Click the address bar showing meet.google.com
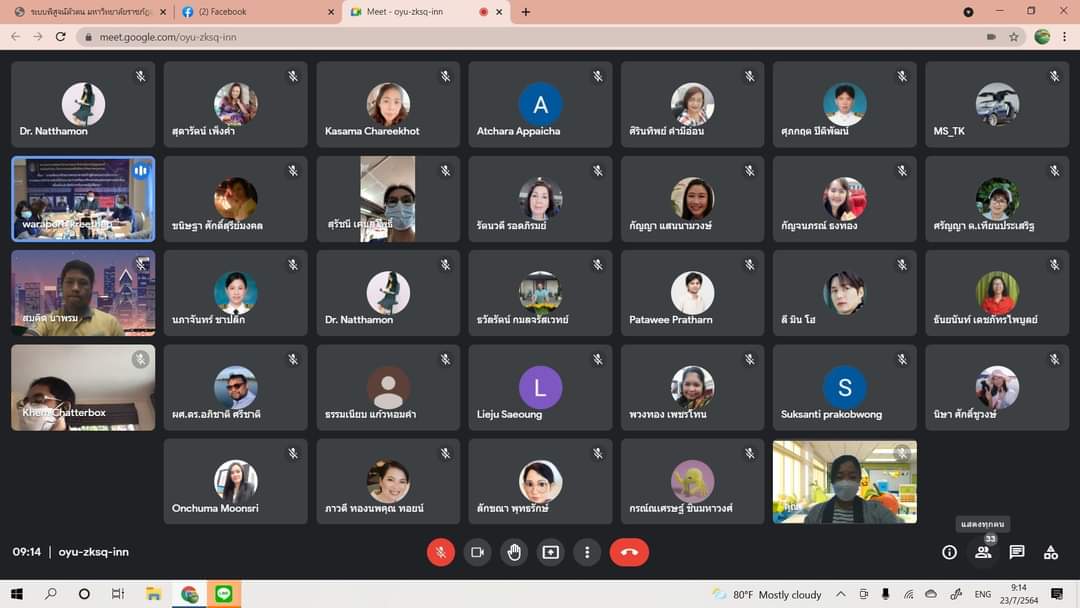 (500, 37)
